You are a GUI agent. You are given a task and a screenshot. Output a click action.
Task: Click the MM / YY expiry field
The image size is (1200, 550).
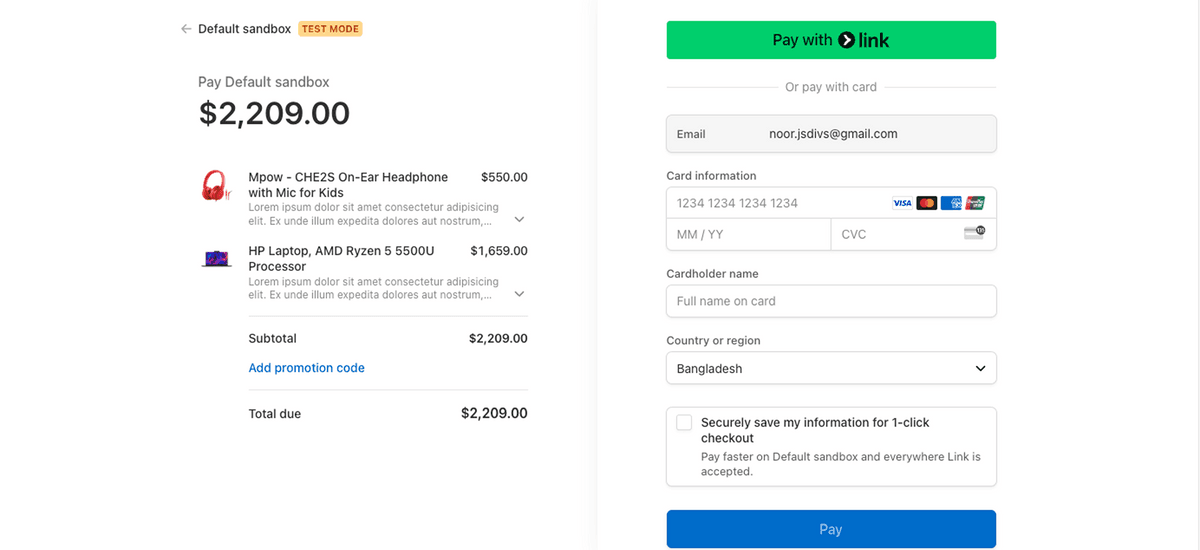pos(748,234)
